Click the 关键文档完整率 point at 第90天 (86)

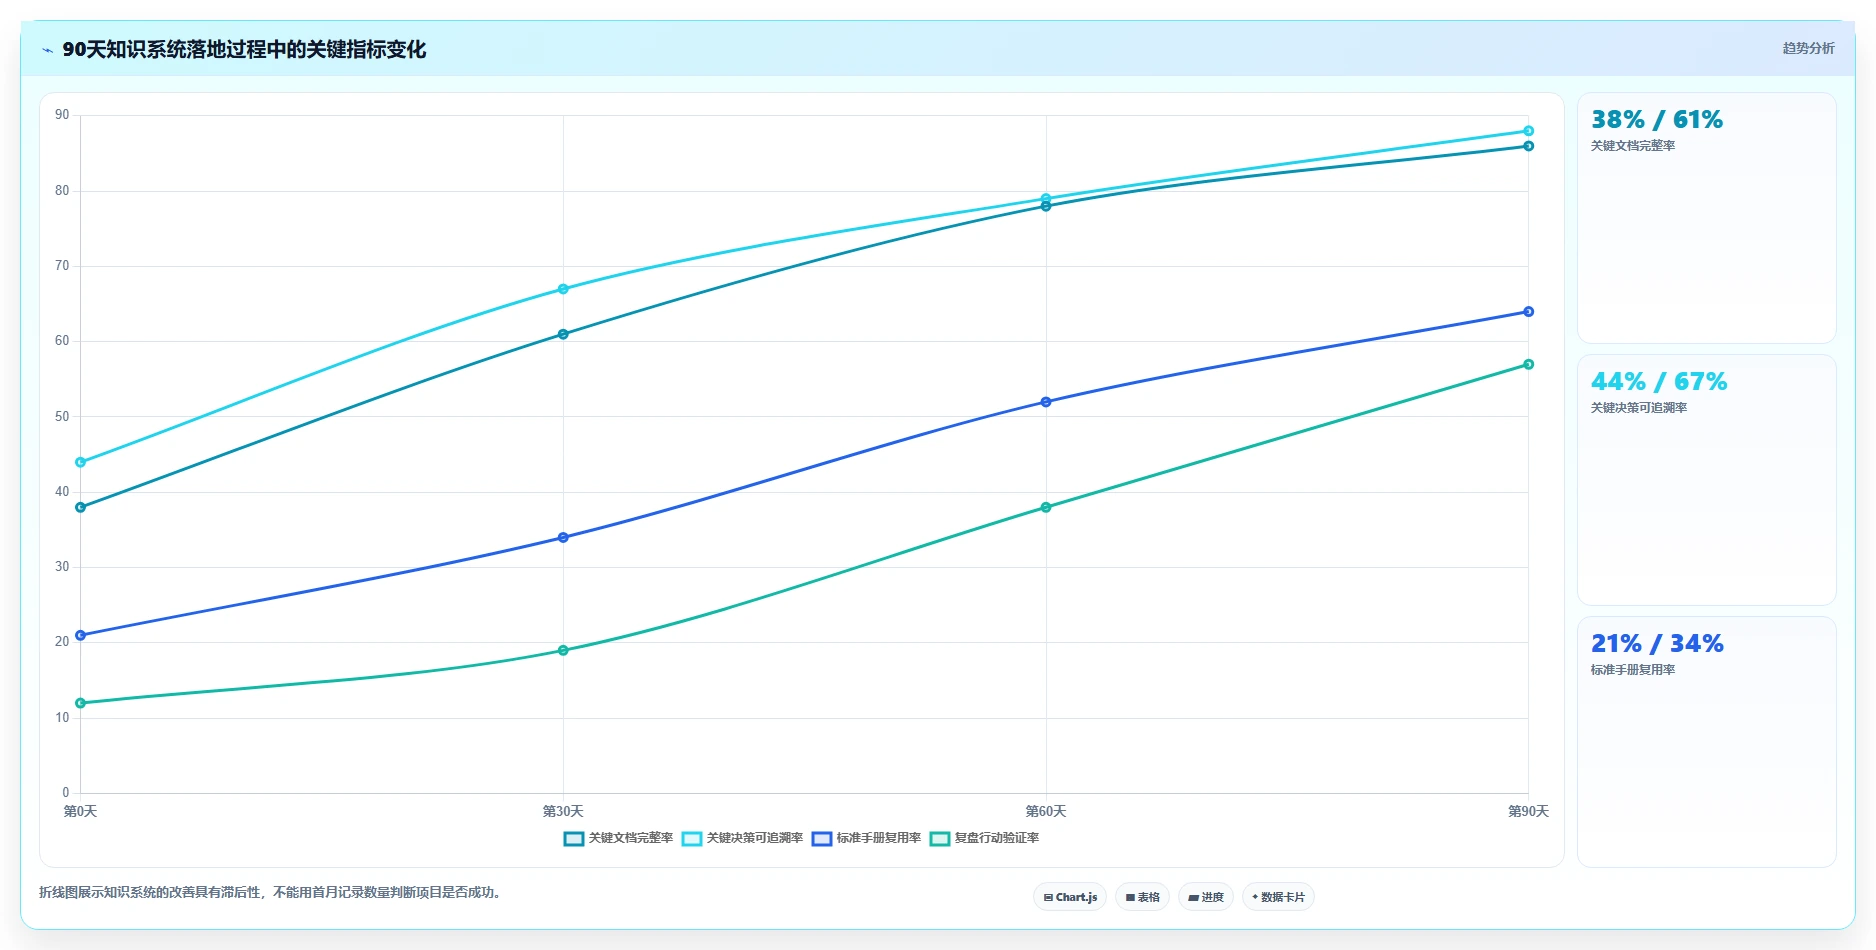(x=1528, y=147)
